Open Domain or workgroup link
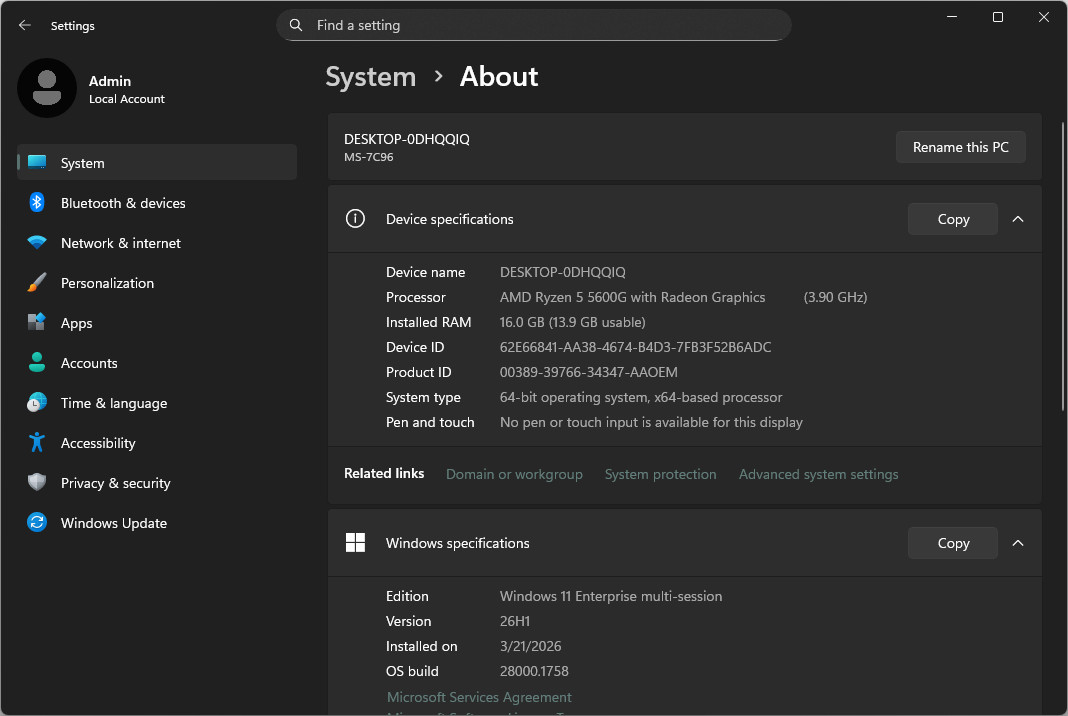 pos(514,474)
